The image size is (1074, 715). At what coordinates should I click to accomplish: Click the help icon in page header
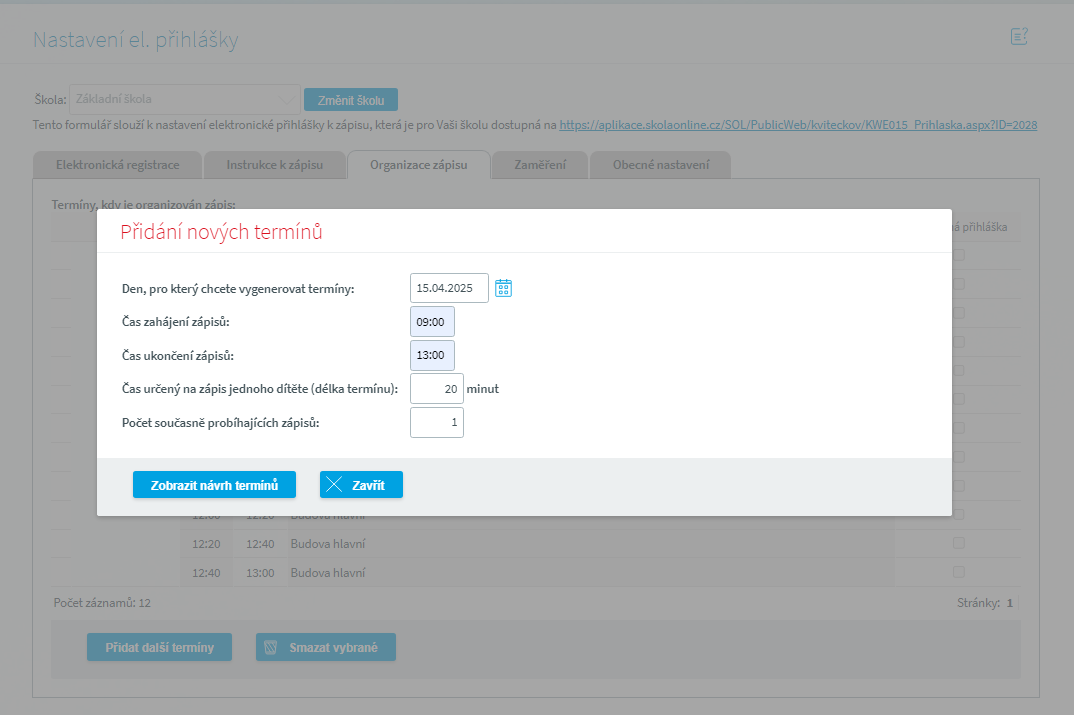click(1019, 37)
